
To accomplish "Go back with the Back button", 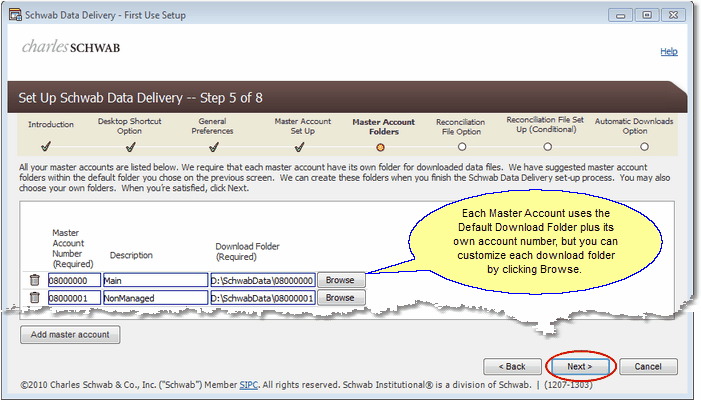I will 512,366.
